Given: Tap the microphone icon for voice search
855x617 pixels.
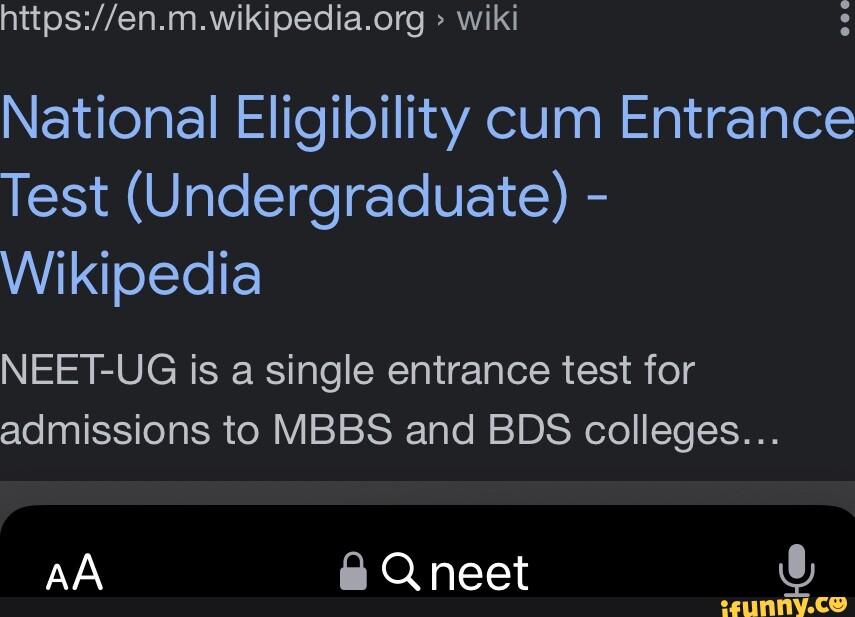Looking at the screenshot, I should click(797, 570).
